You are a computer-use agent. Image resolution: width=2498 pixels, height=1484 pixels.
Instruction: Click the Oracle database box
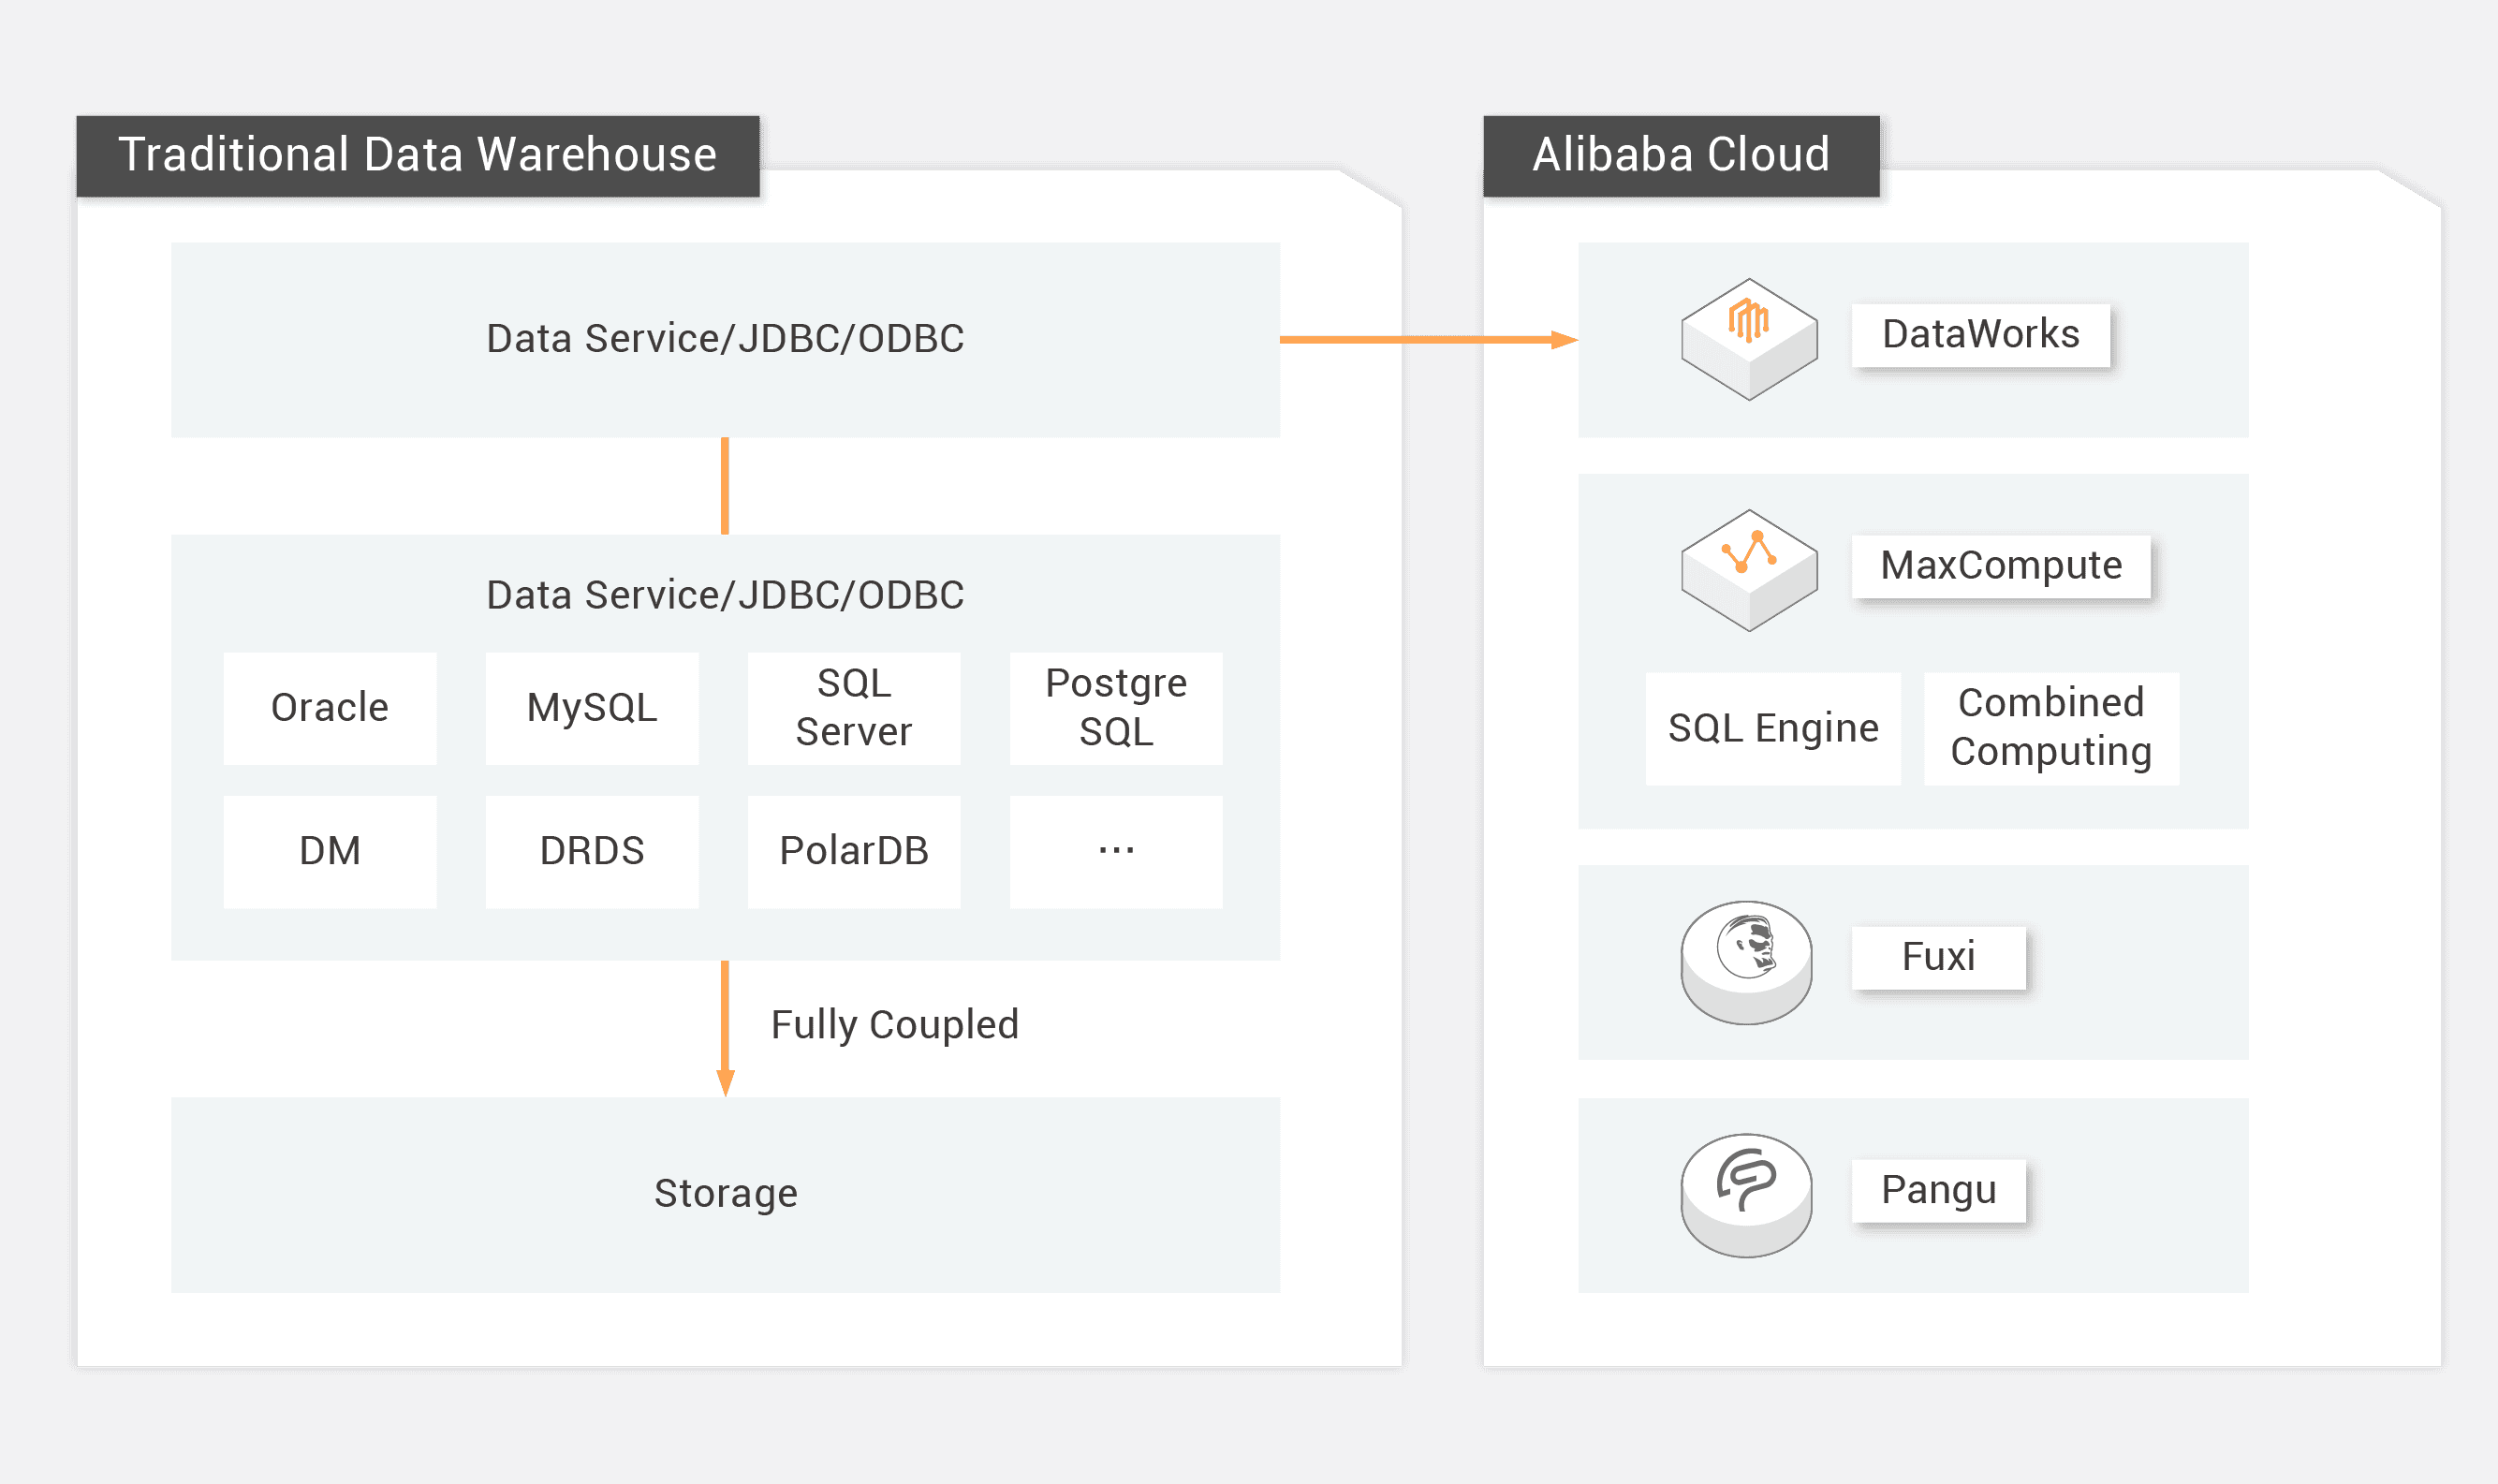tap(330, 708)
